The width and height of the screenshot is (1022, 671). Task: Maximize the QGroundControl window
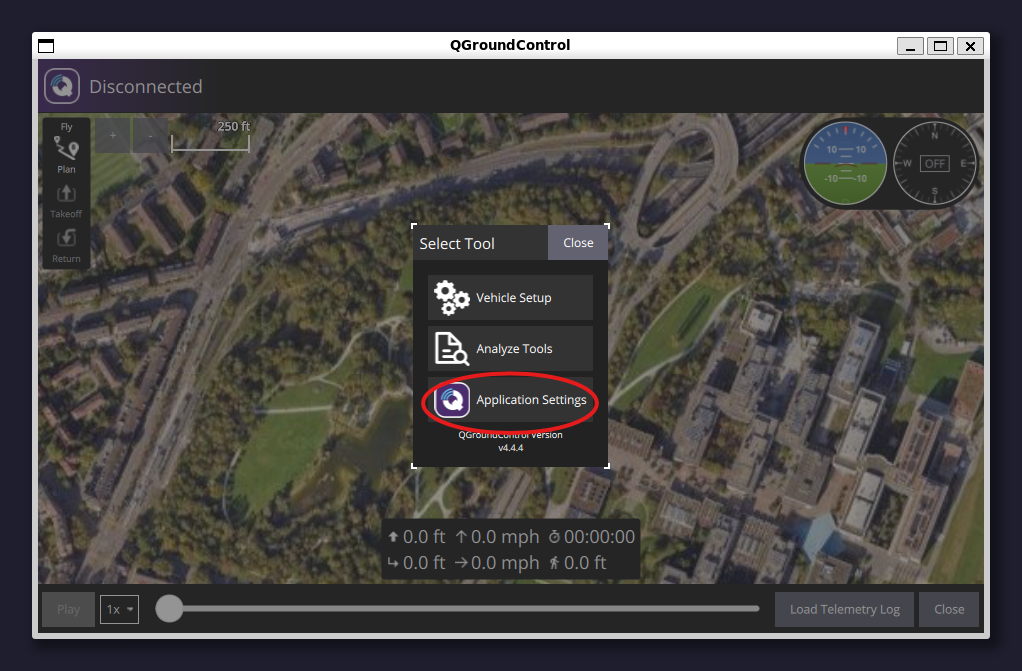coord(940,46)
